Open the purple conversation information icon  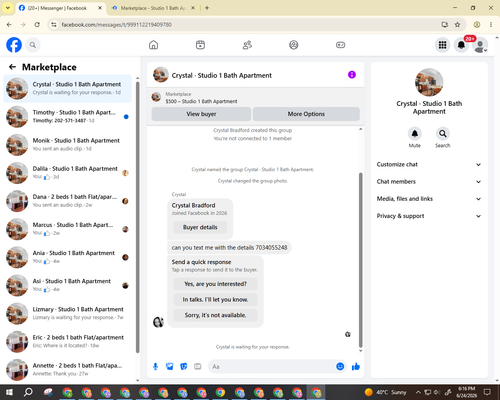point(352,75)
